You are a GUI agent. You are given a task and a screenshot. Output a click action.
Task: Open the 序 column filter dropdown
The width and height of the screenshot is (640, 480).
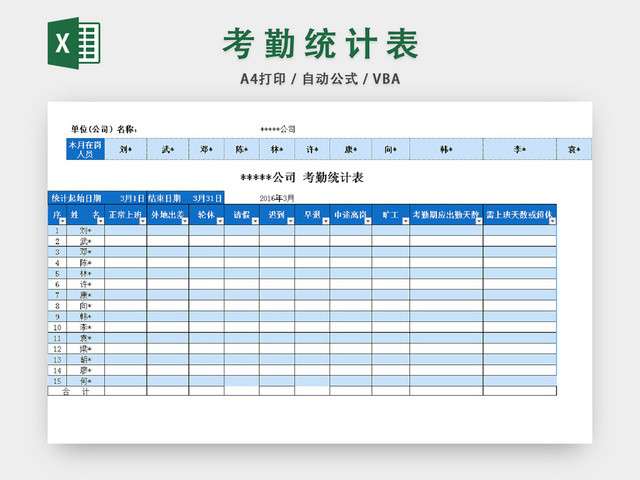[x=62, y=221]
